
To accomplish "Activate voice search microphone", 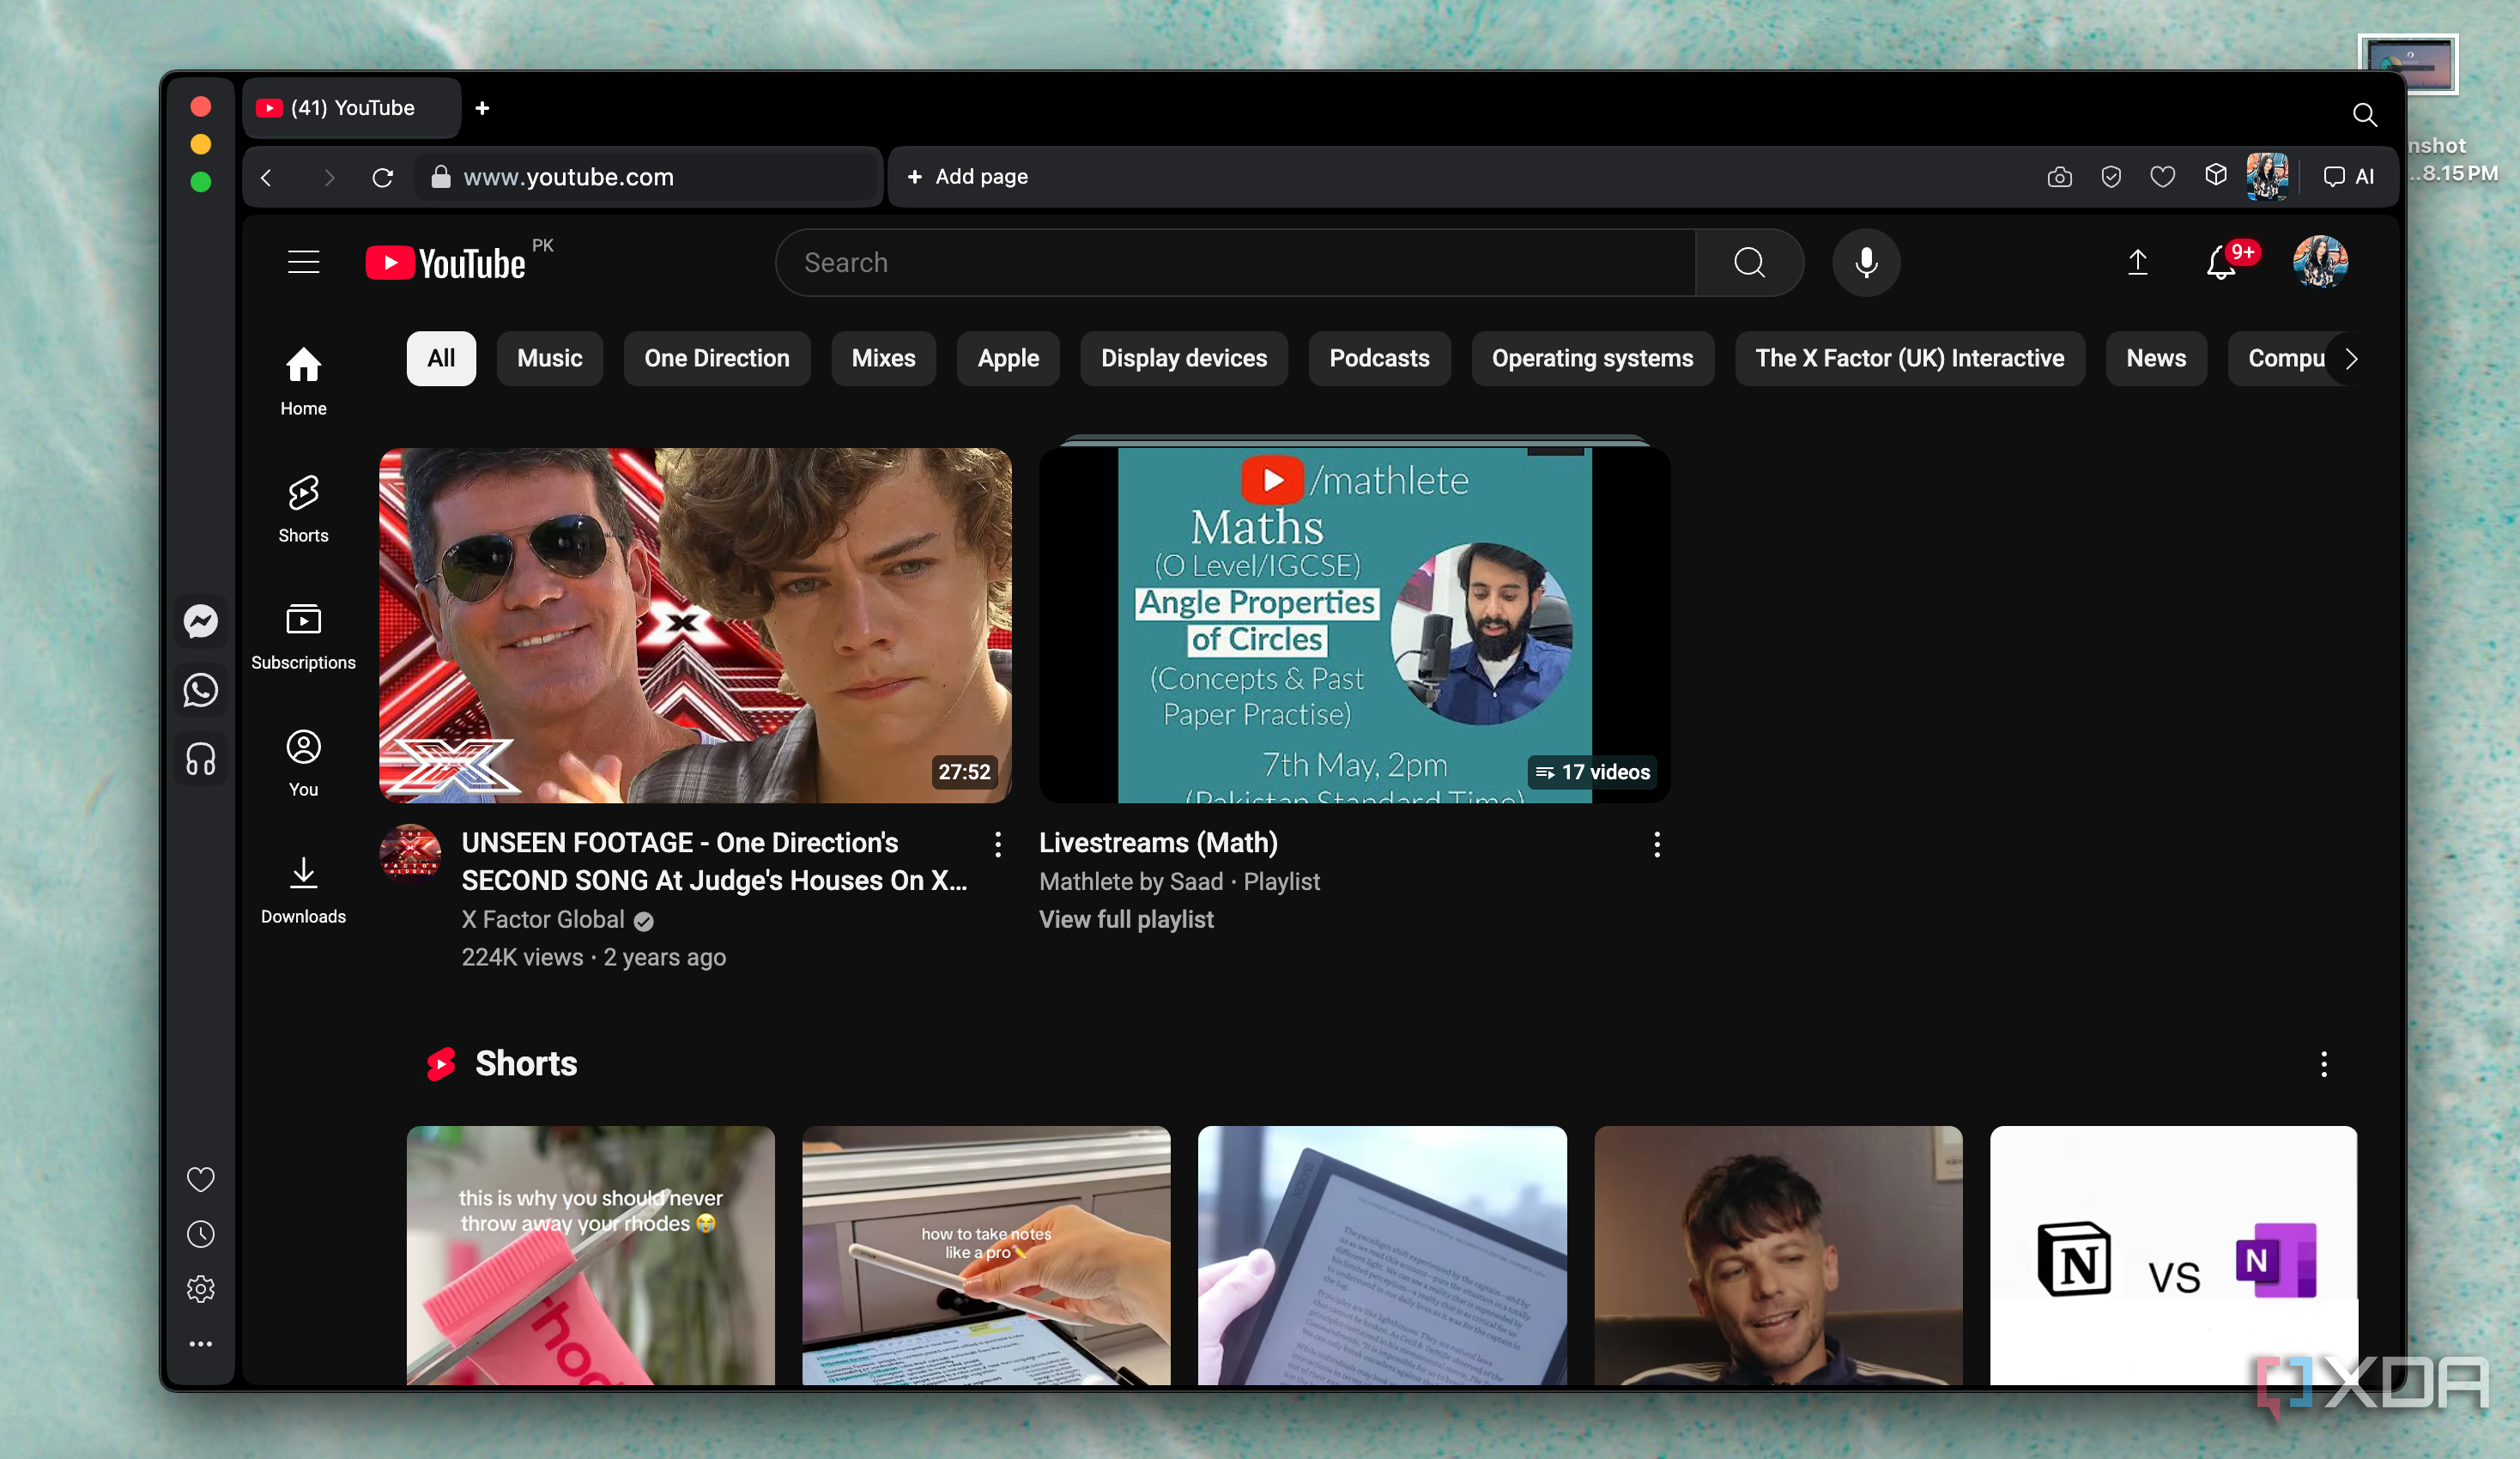I will (x=1865, y=262).
